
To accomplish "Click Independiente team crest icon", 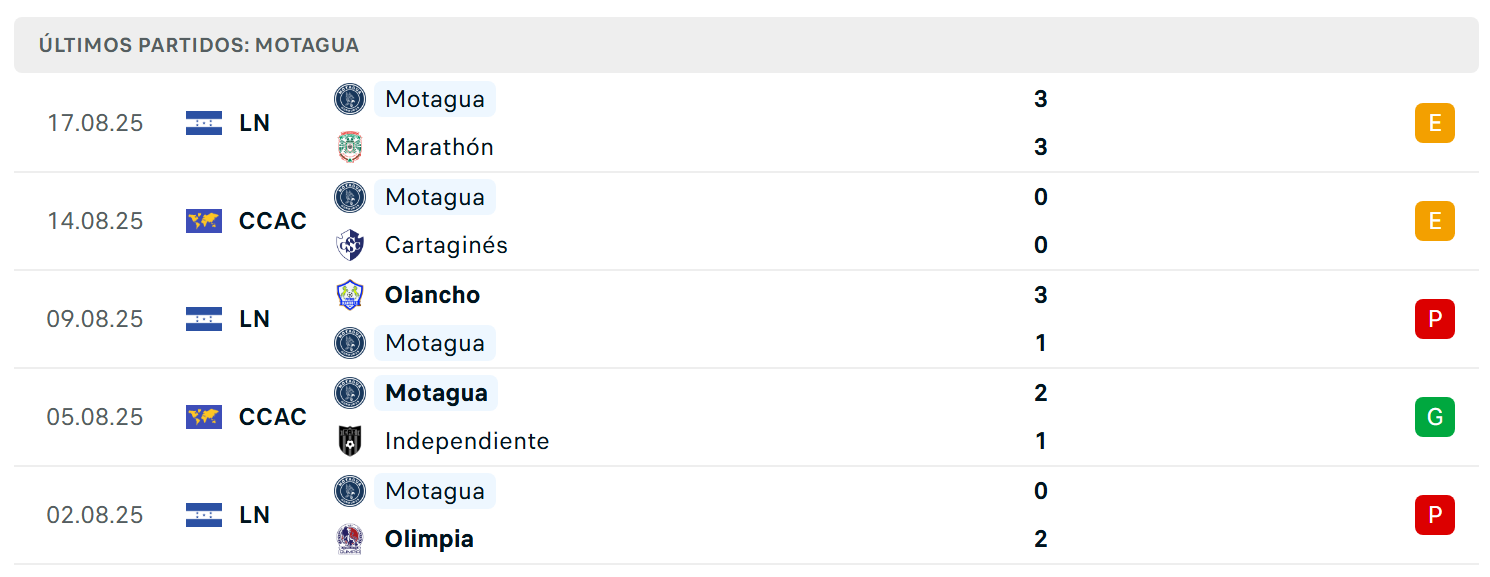I will tap(350, 441).
